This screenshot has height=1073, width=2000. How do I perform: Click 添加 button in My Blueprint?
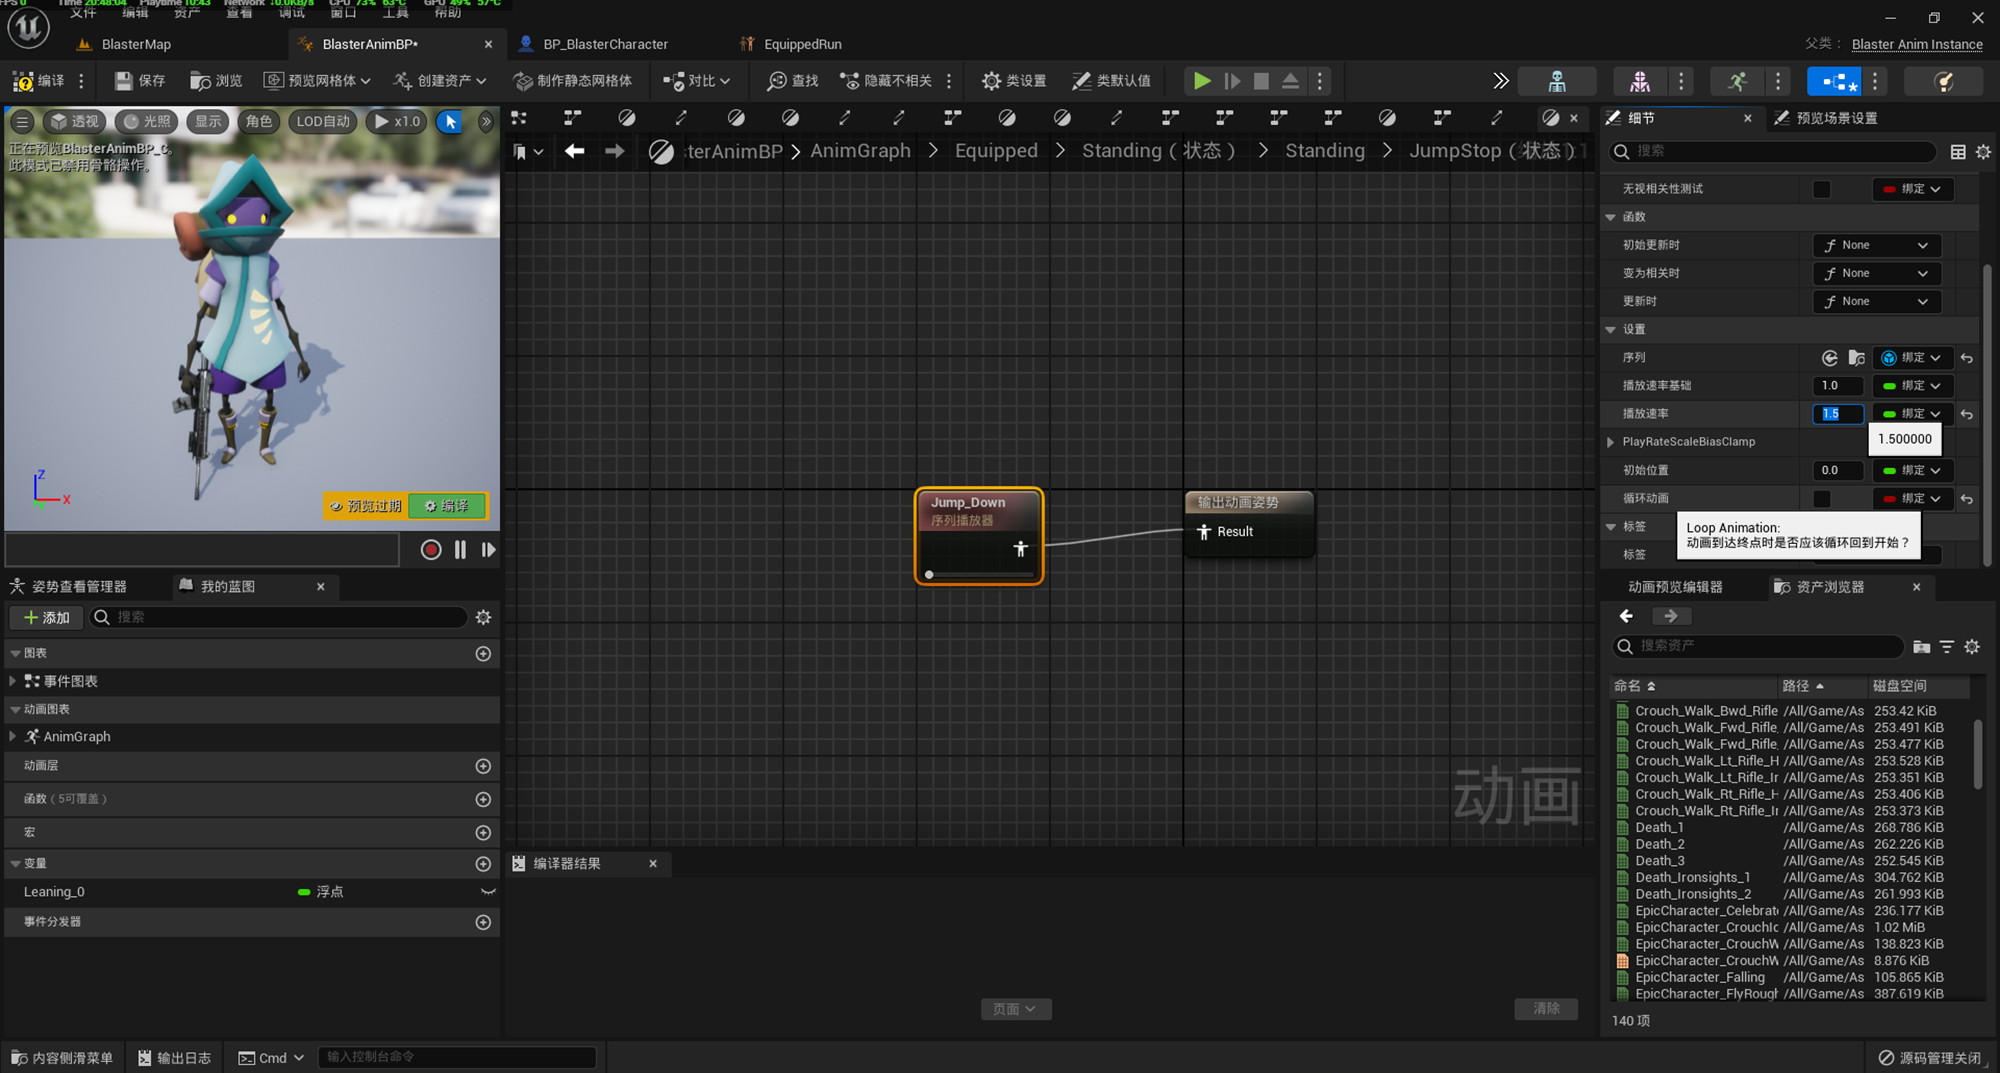[46, 618]
